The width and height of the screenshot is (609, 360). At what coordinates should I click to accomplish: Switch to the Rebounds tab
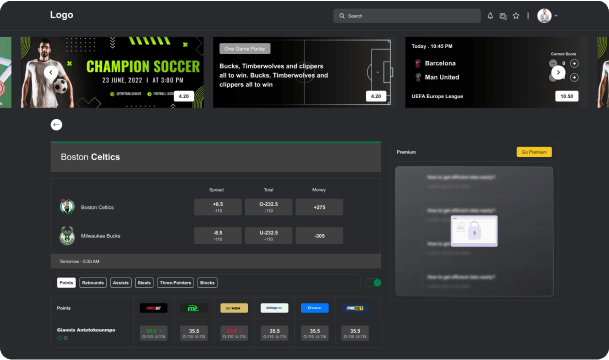(x=93, y=283)
